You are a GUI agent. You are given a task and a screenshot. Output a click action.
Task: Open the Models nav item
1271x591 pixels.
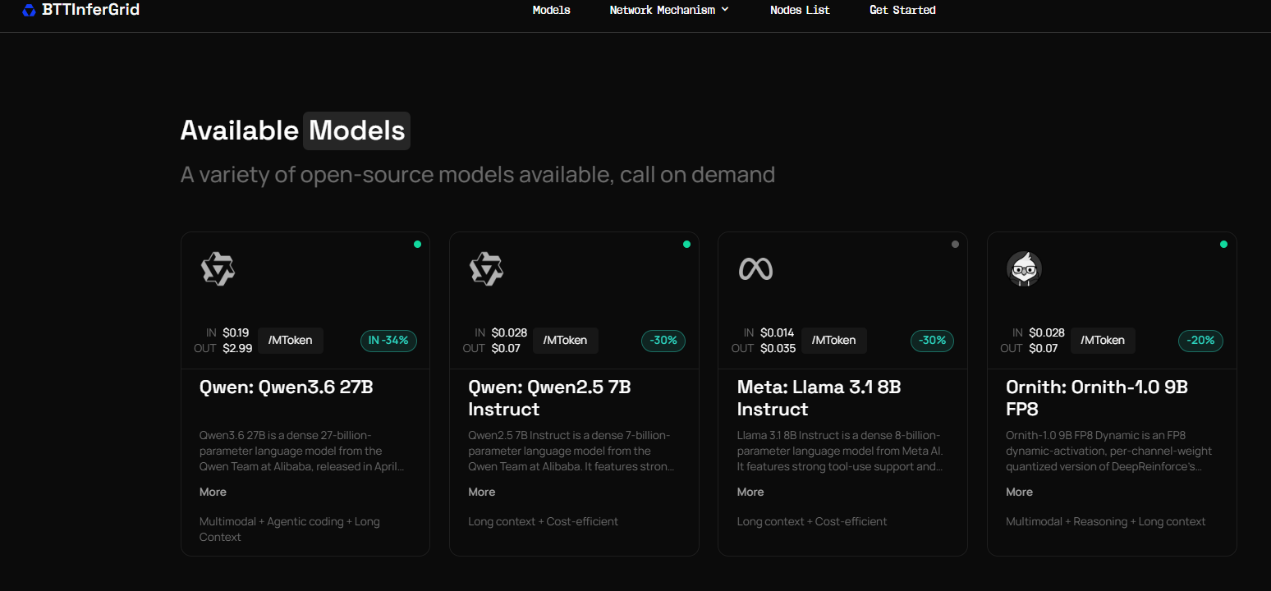pyautogui.click(x=551, y=10)
